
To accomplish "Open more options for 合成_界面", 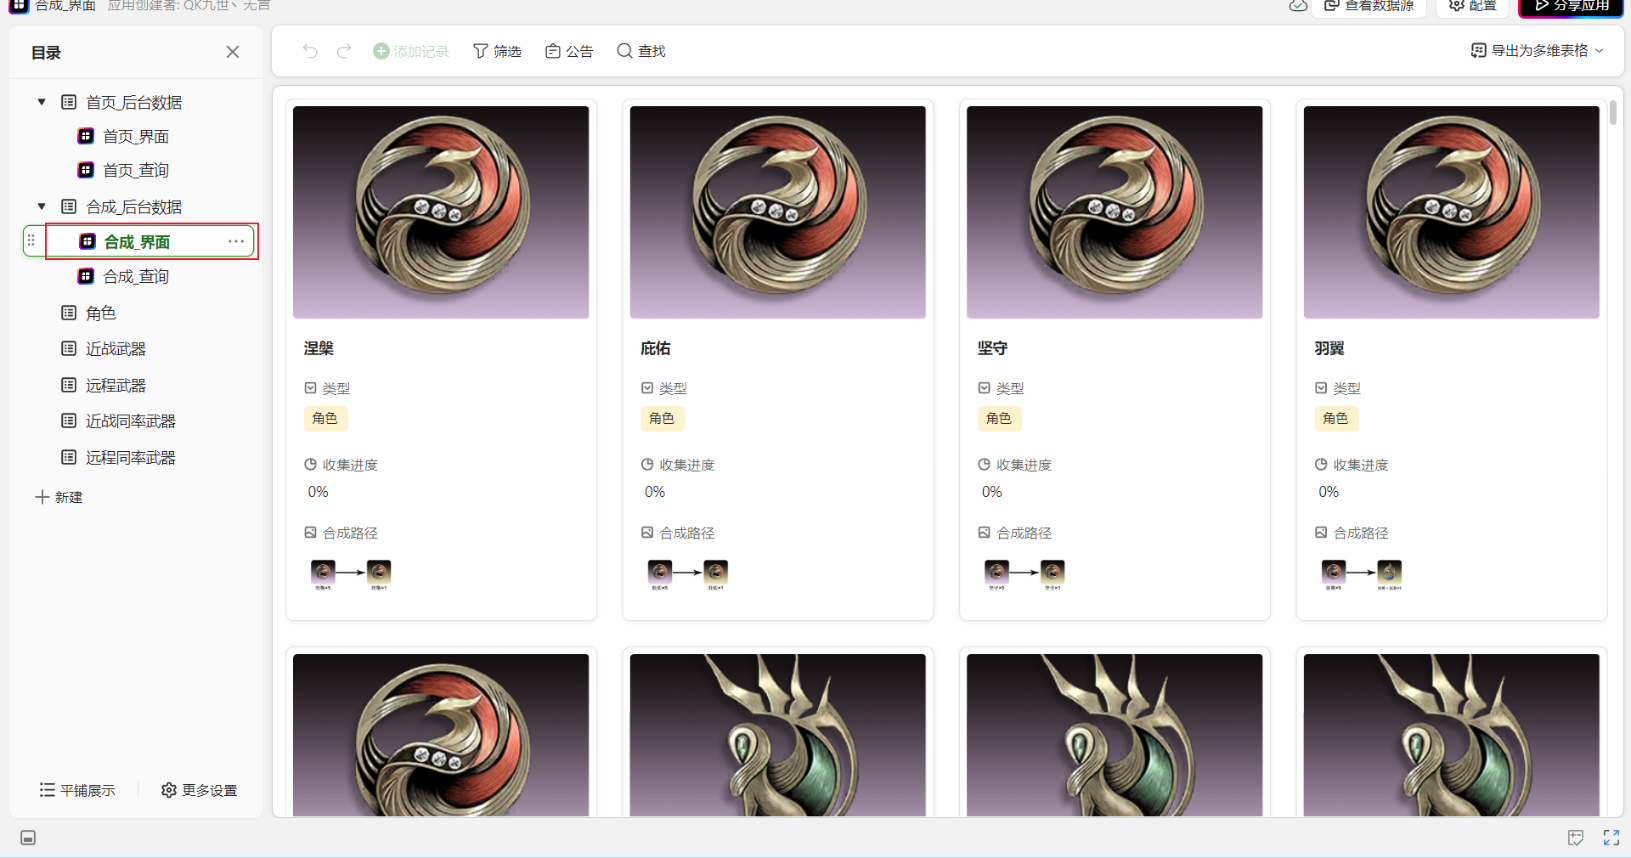I will [x=236, y=241].
